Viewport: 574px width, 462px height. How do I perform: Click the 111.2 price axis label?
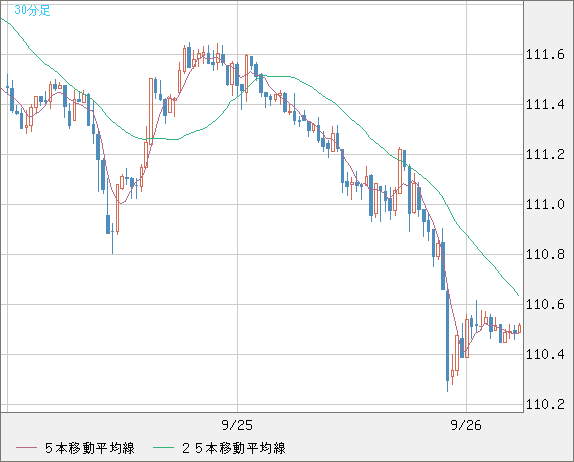pos(545,154)
